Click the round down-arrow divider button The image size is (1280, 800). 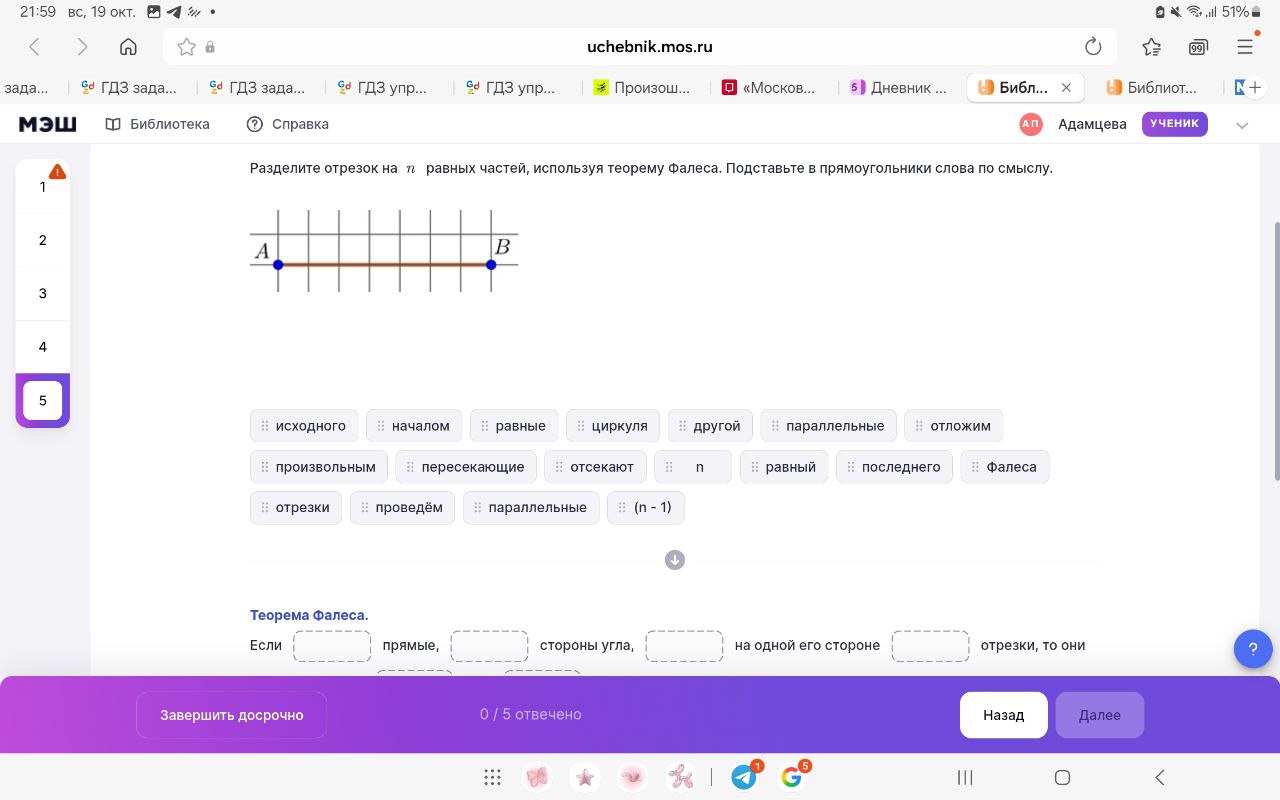(x=675, y=560)
